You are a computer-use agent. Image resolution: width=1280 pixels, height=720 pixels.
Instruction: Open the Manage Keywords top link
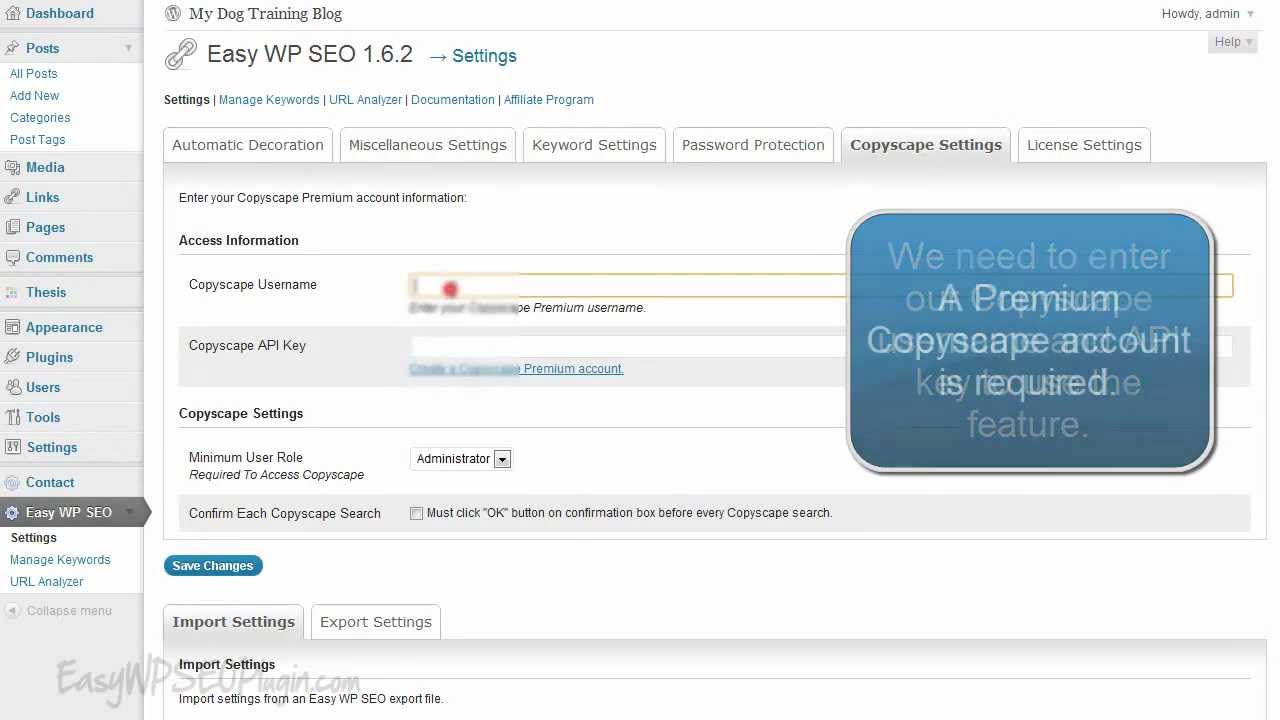(269, 100)
